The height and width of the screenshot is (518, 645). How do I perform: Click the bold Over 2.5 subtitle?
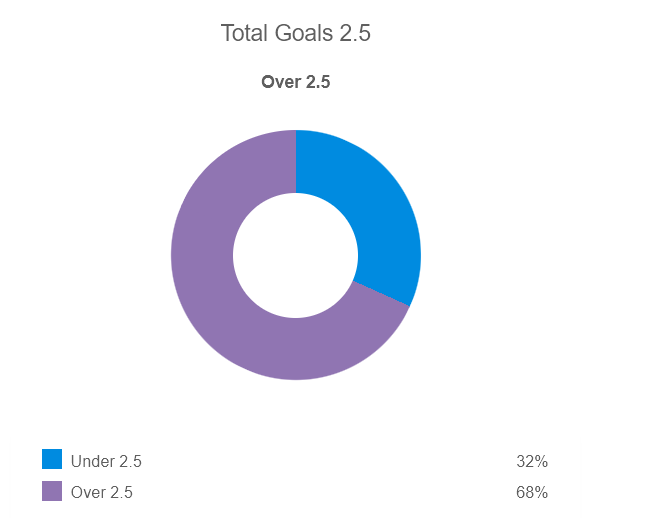pyautogui.click(x=296, y=82)
